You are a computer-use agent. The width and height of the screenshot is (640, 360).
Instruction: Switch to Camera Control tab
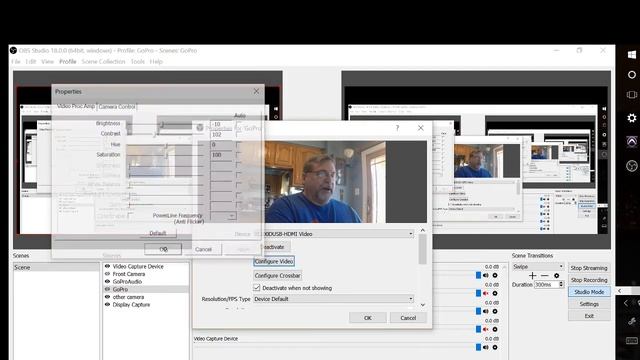[117, 107]
